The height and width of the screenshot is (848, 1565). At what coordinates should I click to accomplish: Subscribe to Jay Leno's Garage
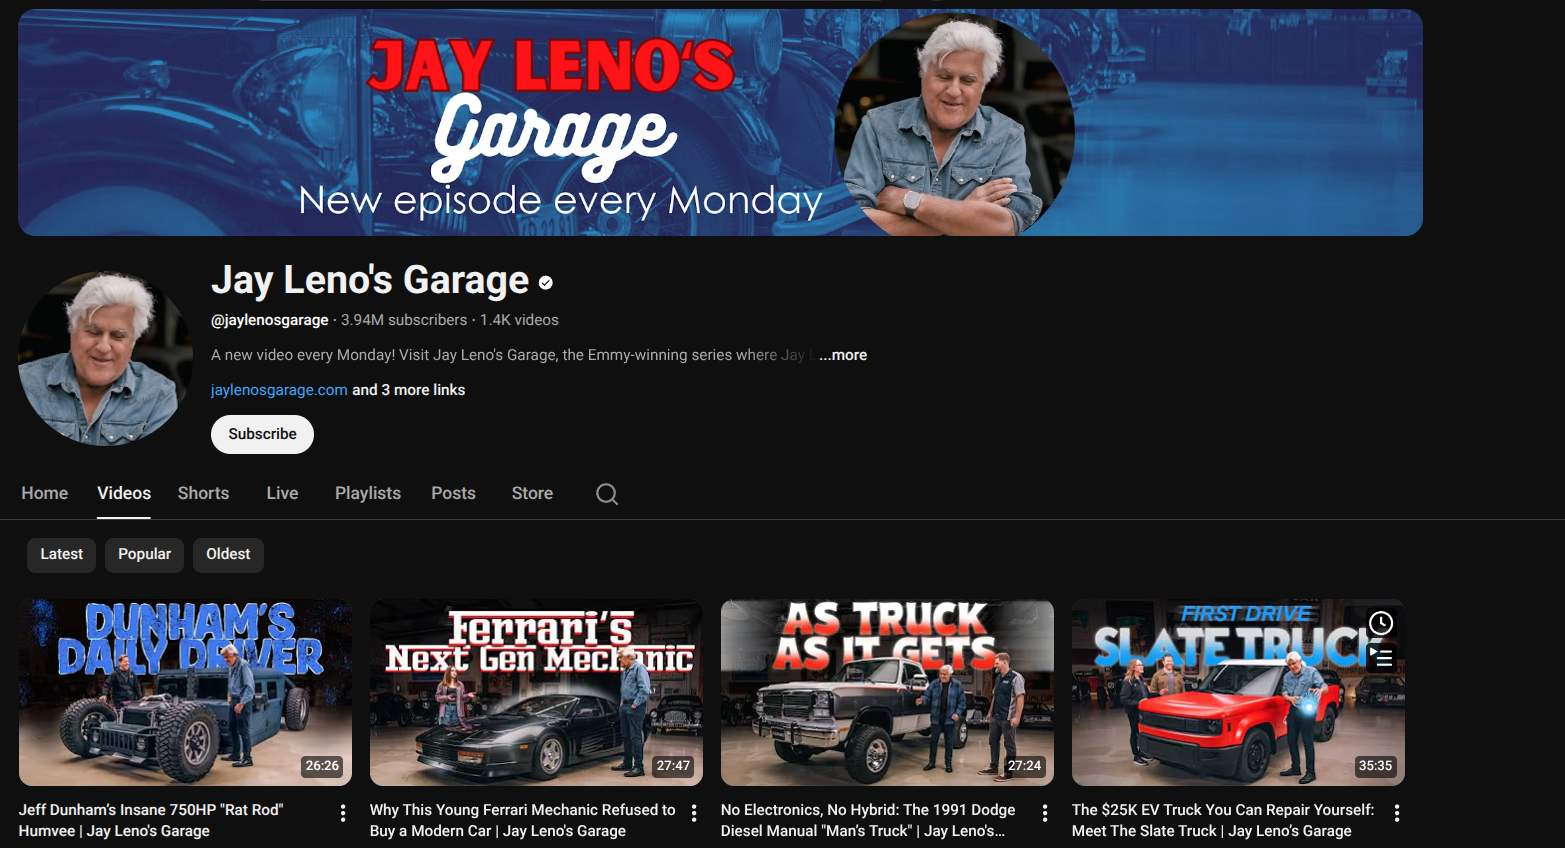tap(262, 434)
